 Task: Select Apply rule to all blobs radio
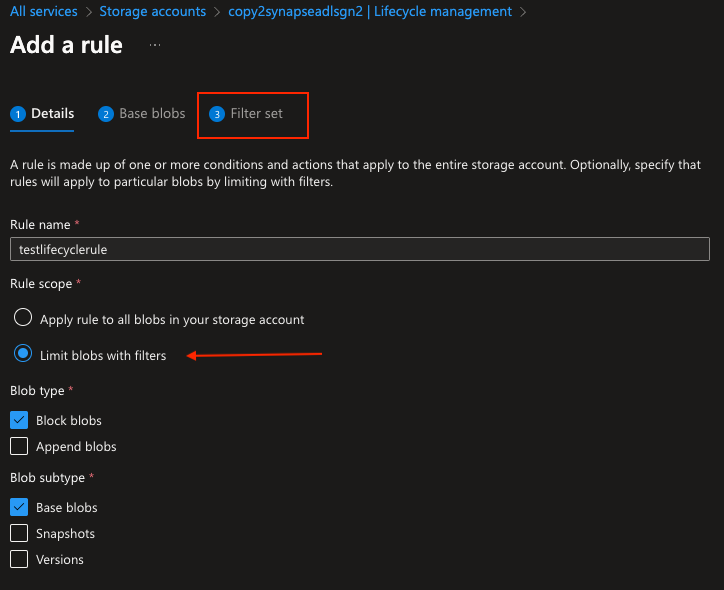click(23, 318)
